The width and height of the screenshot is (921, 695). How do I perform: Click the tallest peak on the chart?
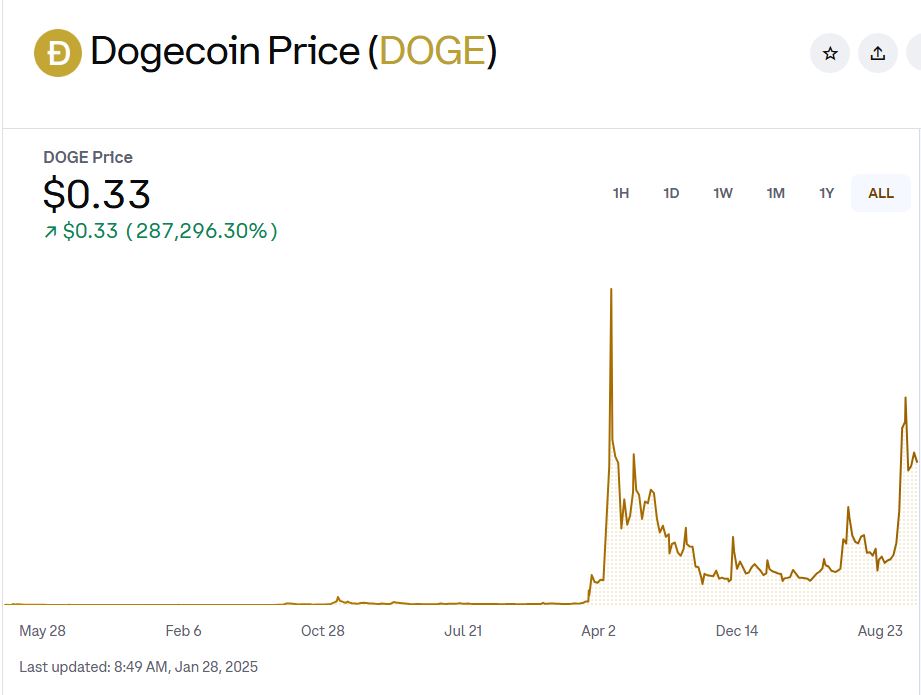pos(611,290)
